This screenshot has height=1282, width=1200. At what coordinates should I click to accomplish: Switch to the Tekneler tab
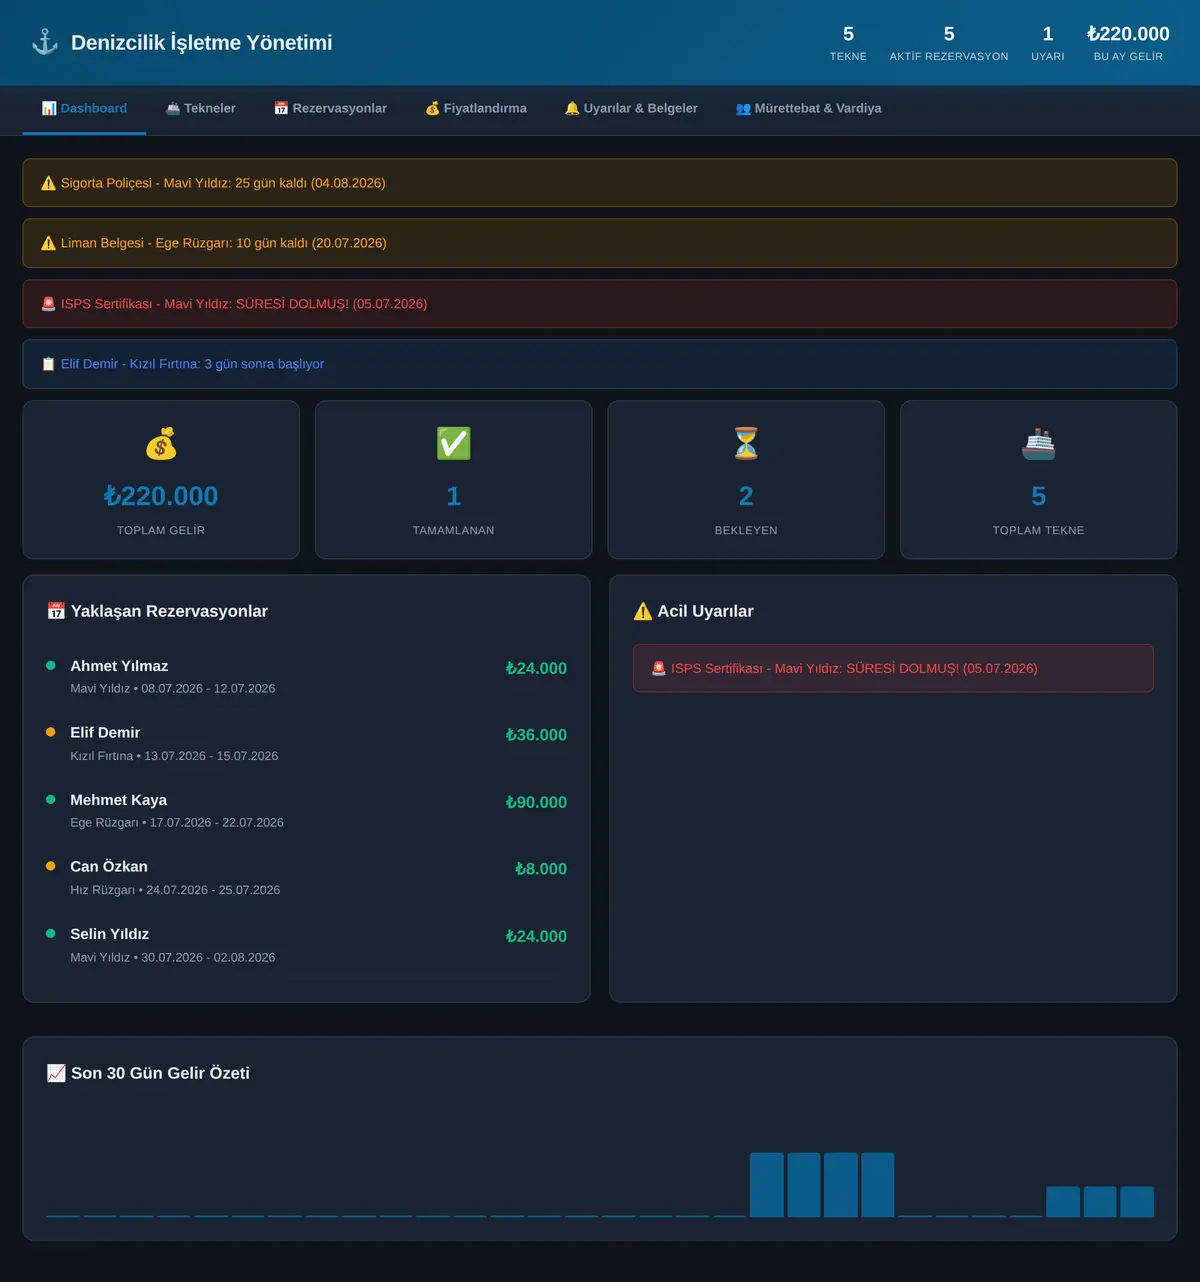[200, 108]
